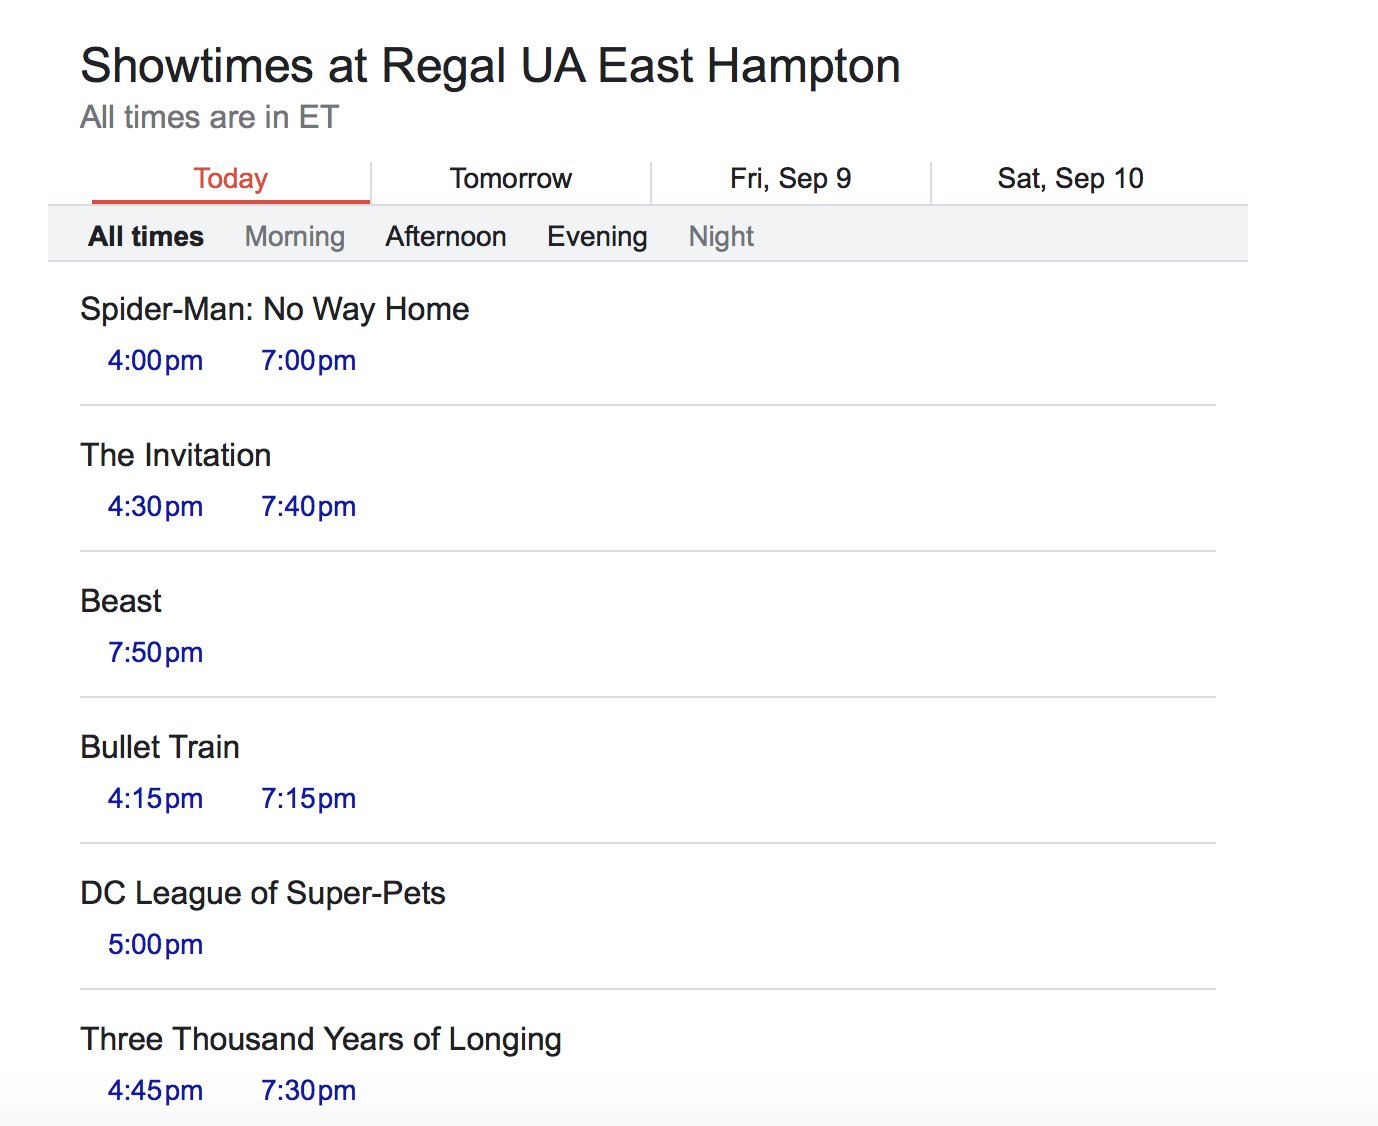
Task: Open the Sat, Sep 10 tab
Action: [x=1071, y=179]
